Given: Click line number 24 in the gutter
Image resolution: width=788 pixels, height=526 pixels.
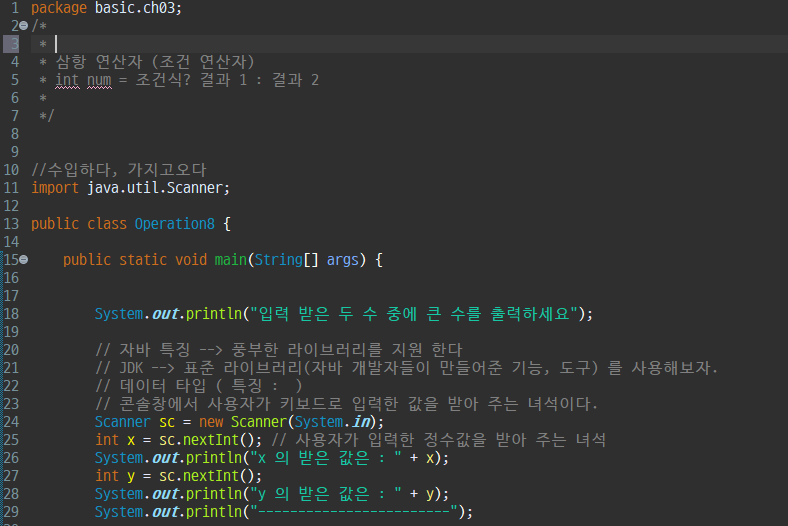Looking at the screenshot, I should pos(11,422).
